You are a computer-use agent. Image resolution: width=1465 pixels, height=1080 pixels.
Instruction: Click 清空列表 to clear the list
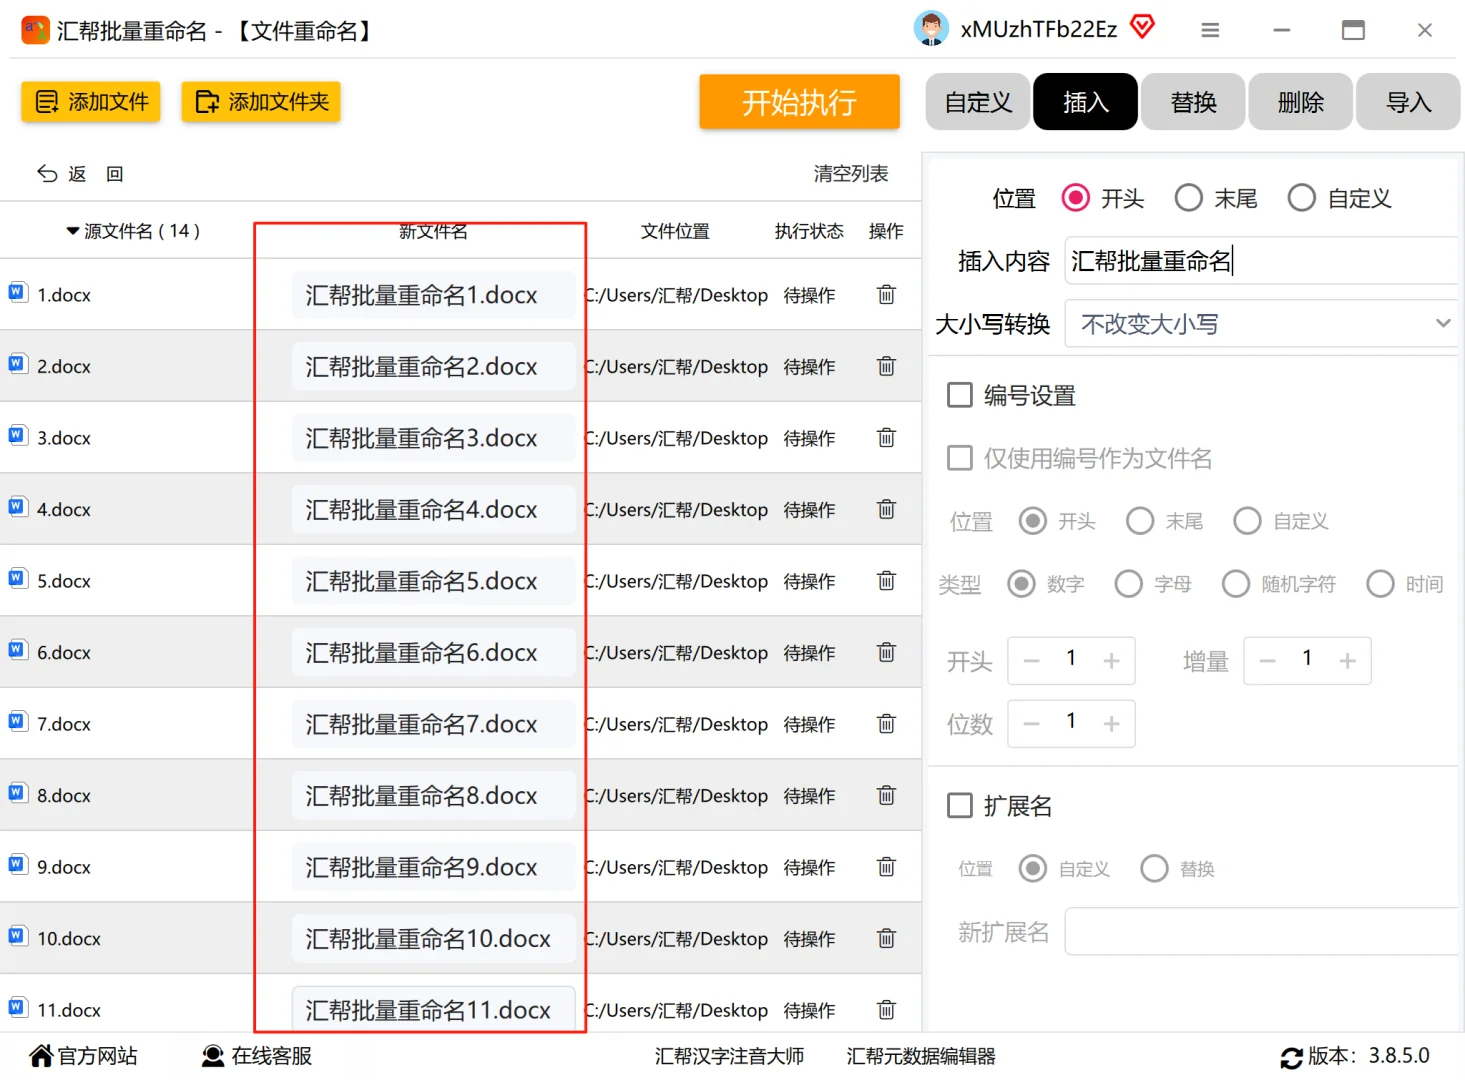click(849, 173)
